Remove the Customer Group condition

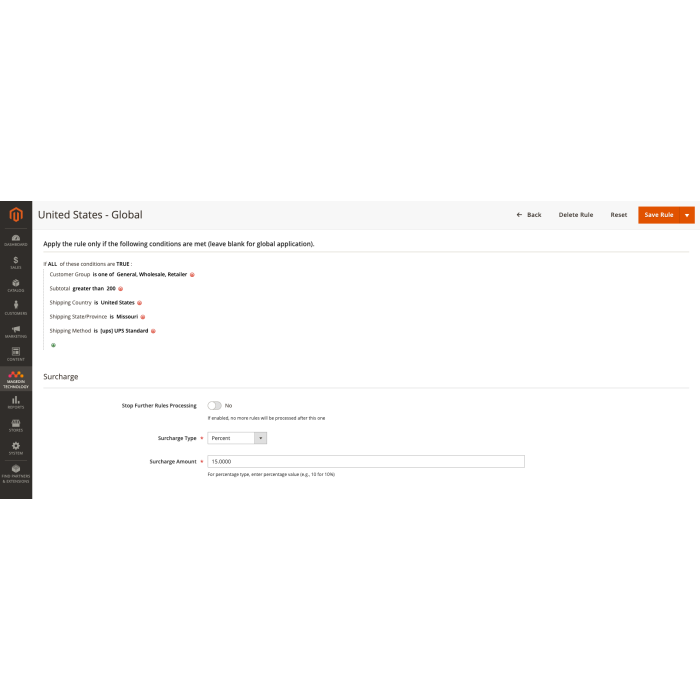pyautogui.click(x=192, y=275)
